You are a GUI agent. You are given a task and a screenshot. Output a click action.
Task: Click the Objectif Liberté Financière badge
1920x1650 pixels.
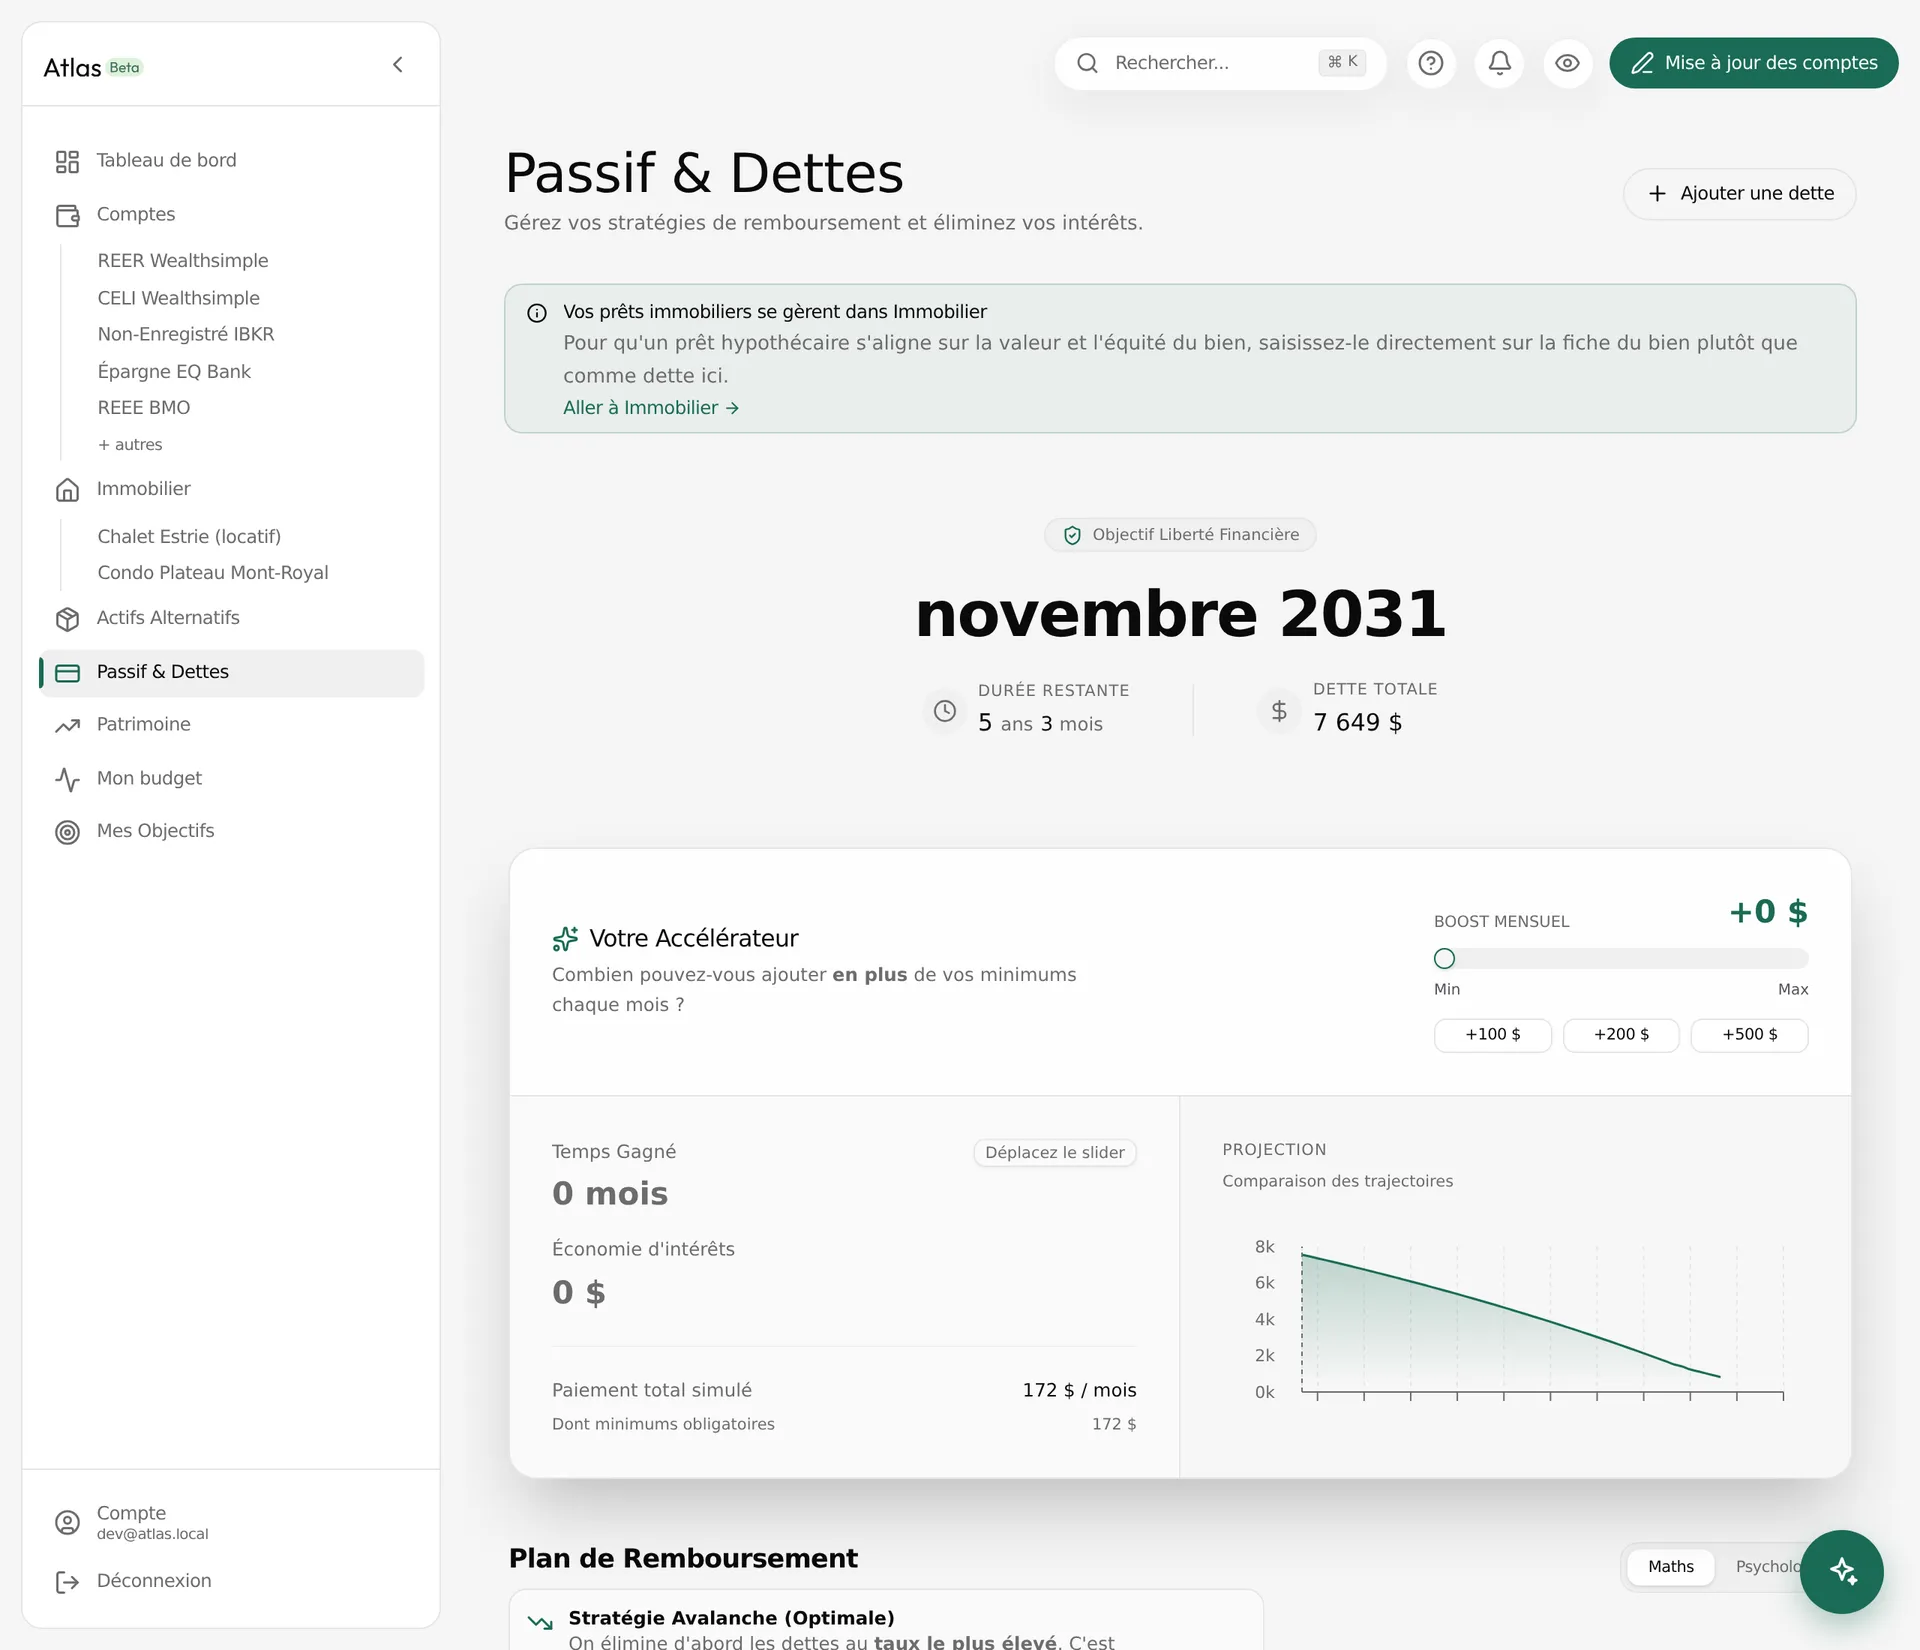coord(1180,535)
